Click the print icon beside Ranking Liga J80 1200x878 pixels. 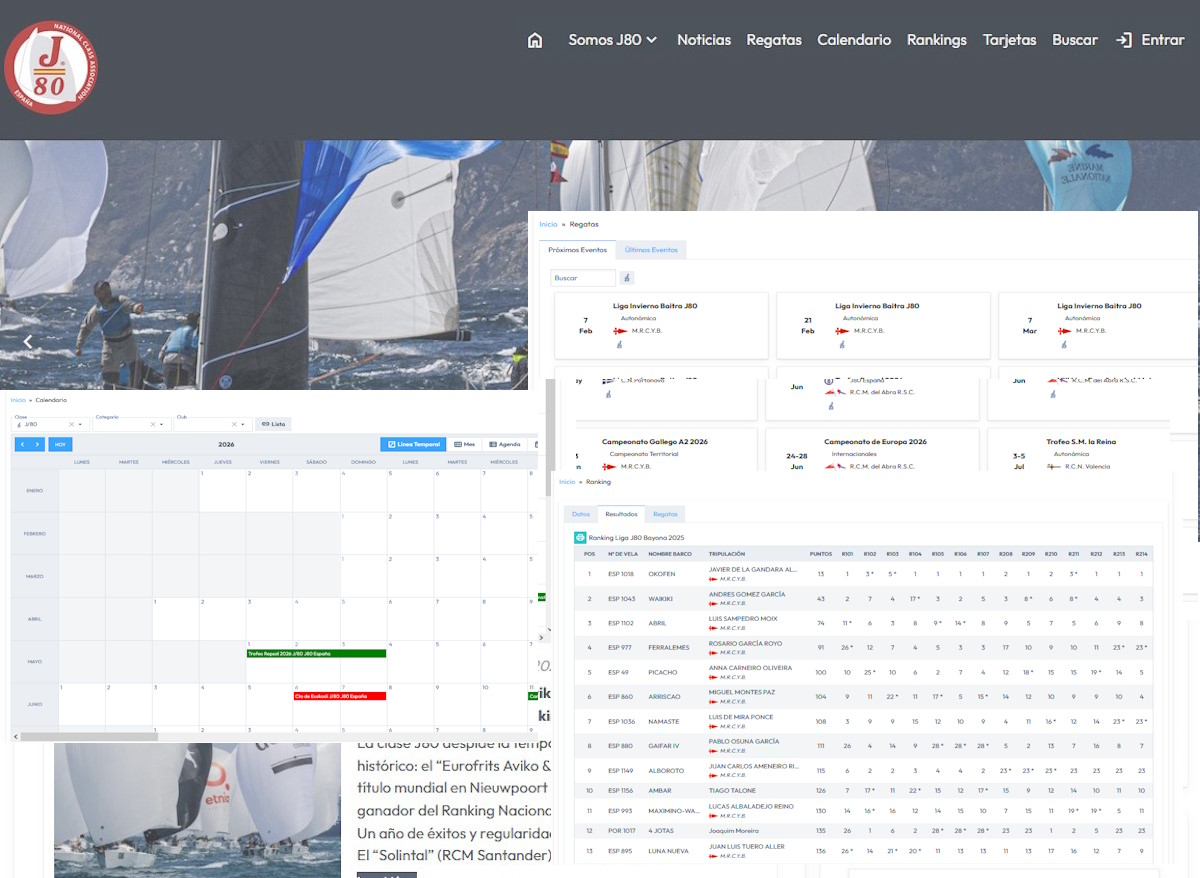click(x=580, y=537)
